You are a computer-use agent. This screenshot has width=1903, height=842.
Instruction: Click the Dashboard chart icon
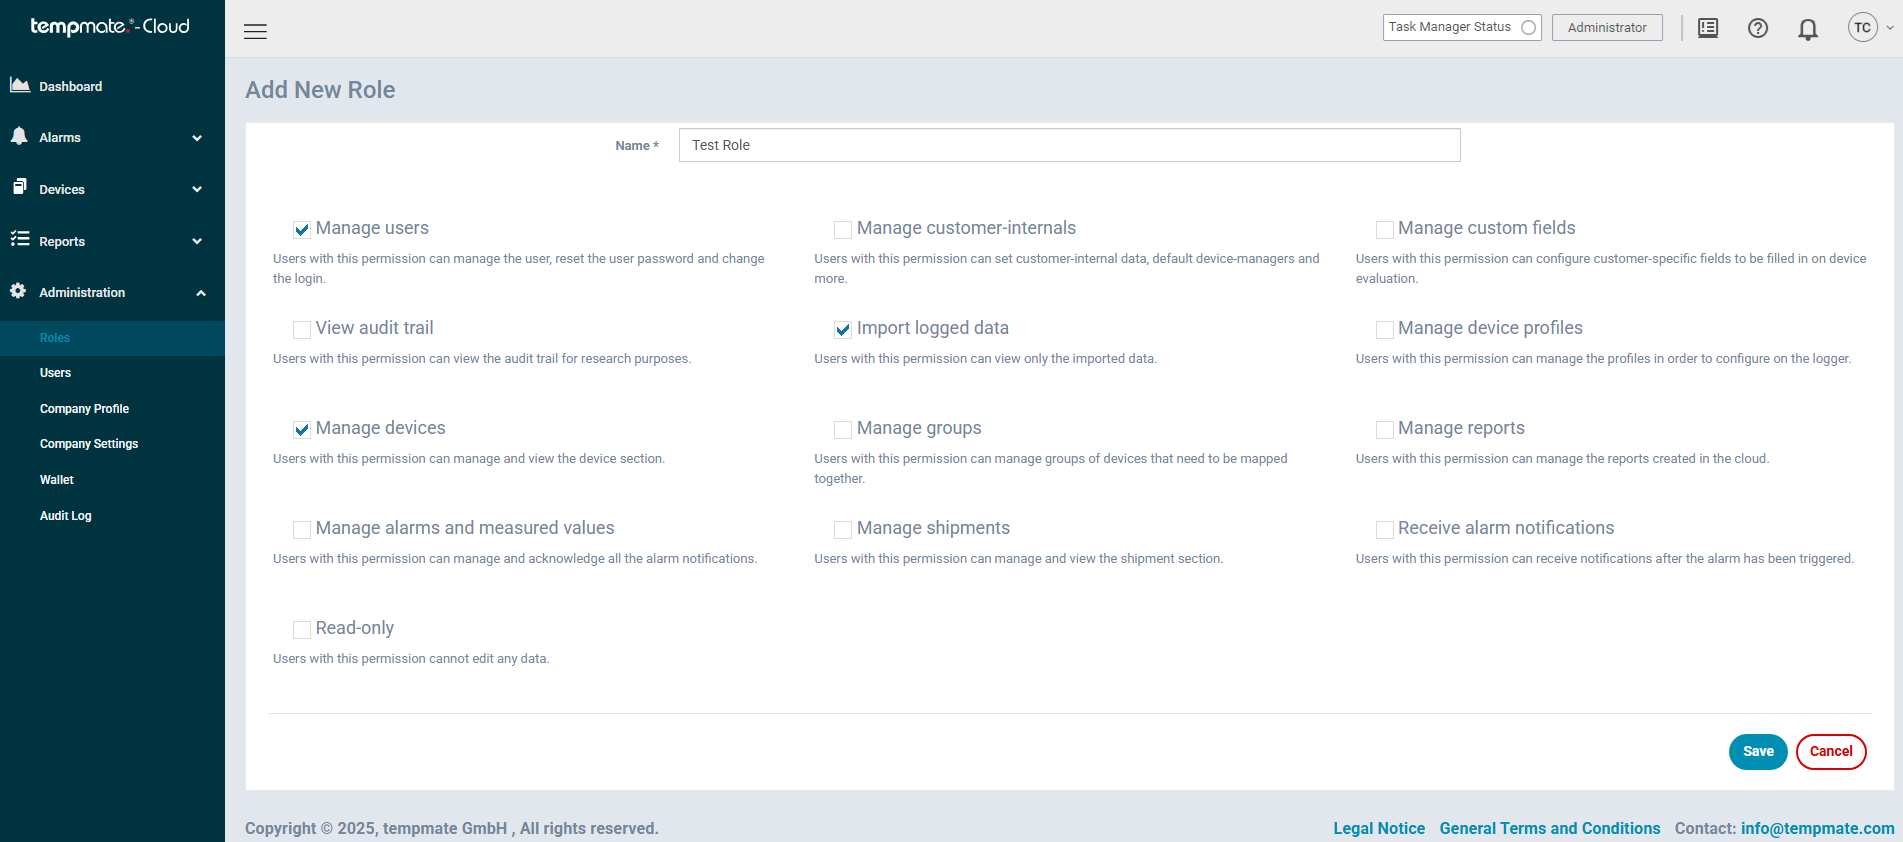20,85
